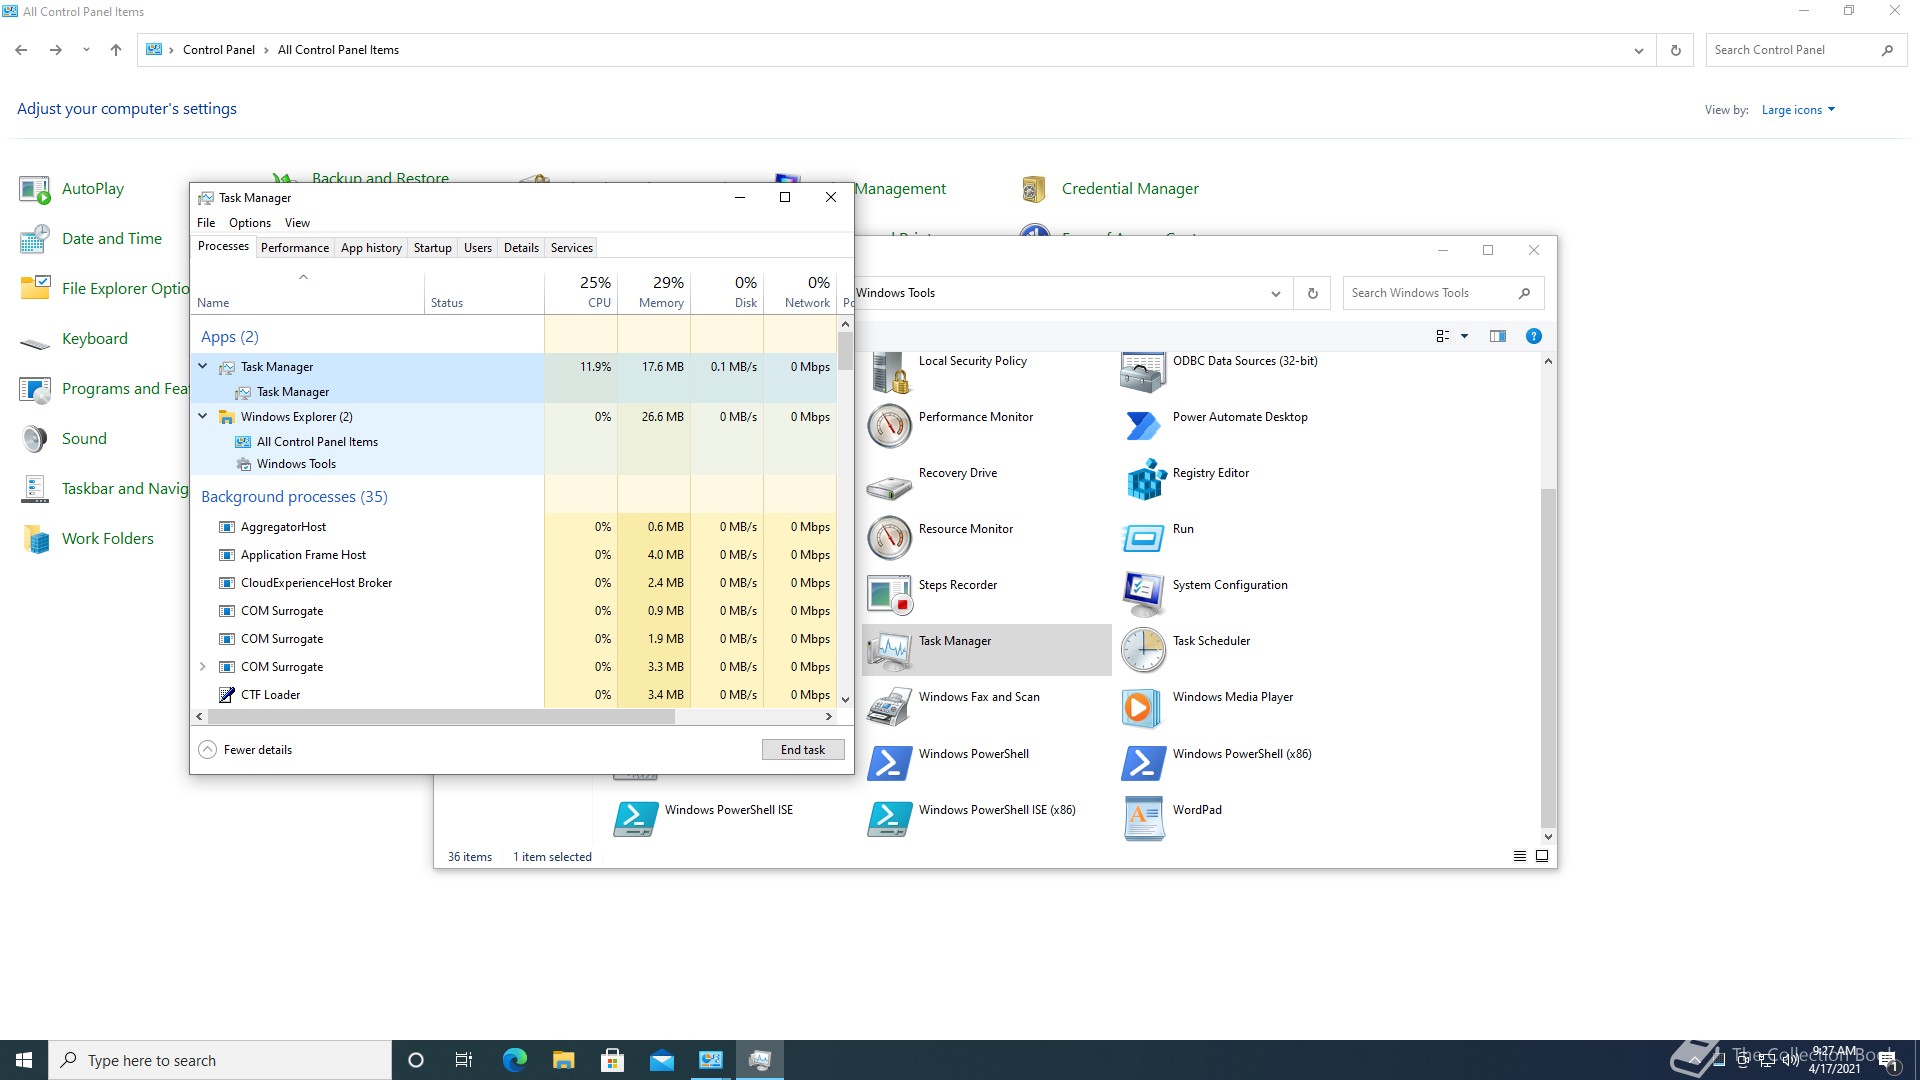This screenshot has height=1080, width=1920.
Task: Switch to Startup tab
Action: tap(433, 248)
